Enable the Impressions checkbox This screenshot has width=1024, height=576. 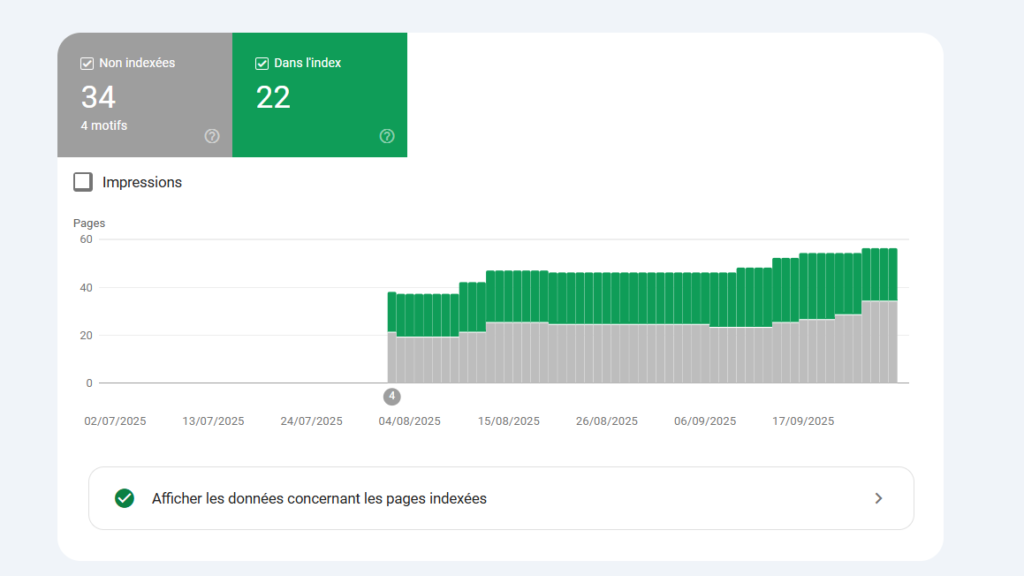[x=83, y=182]
